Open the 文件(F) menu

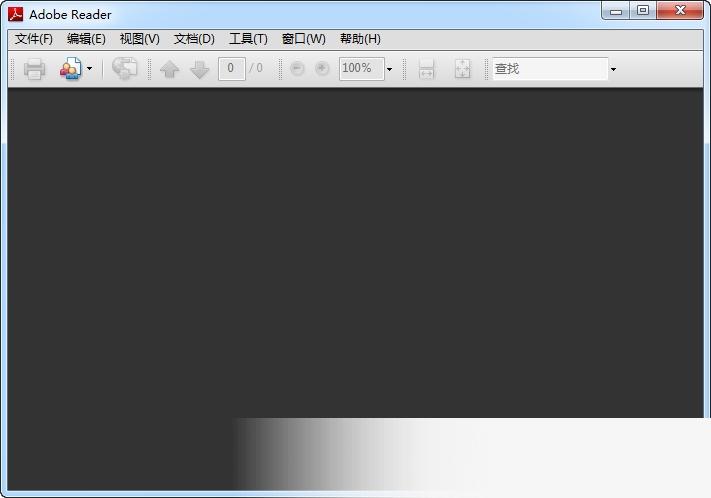[34, 39]
